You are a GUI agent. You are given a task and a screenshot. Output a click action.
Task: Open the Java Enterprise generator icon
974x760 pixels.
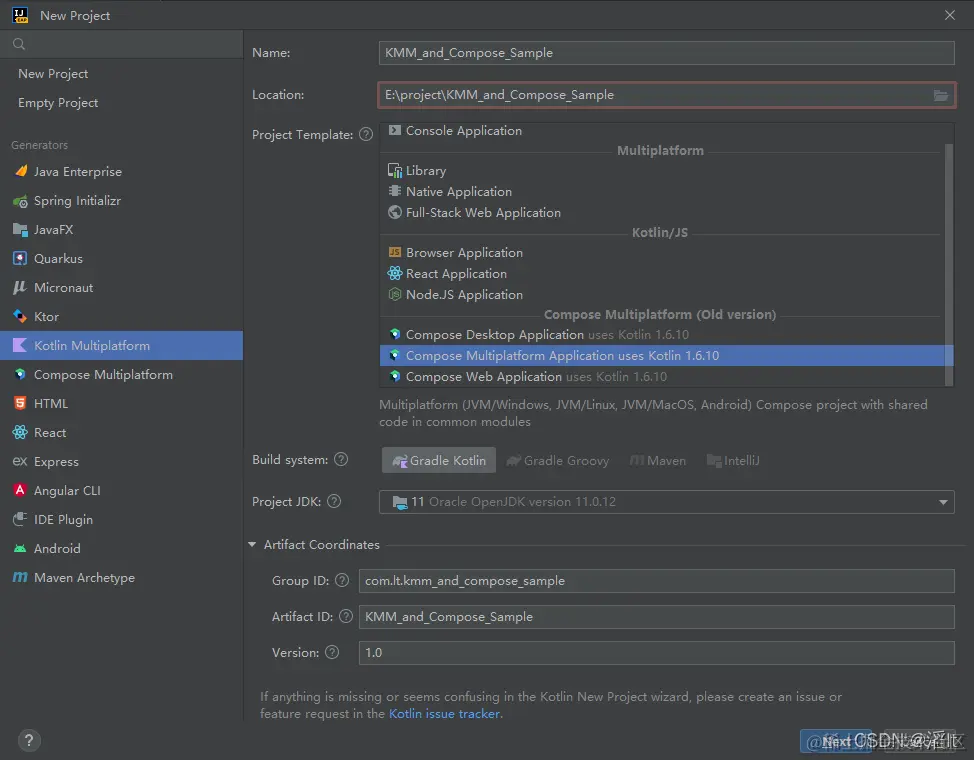[x=20, y=171]
